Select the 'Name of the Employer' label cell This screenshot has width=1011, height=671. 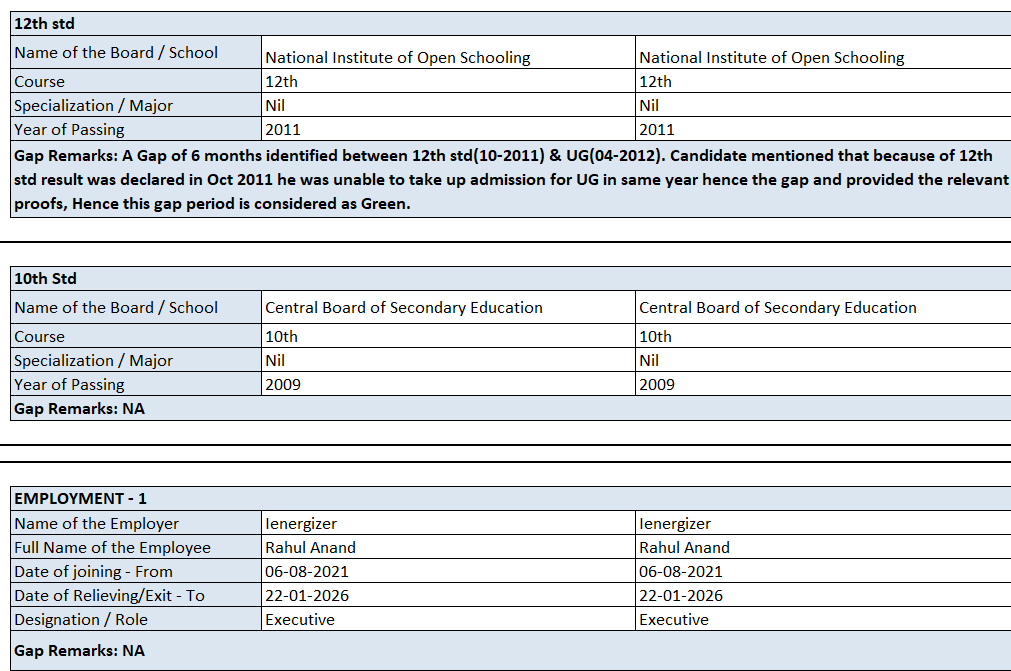96,524
